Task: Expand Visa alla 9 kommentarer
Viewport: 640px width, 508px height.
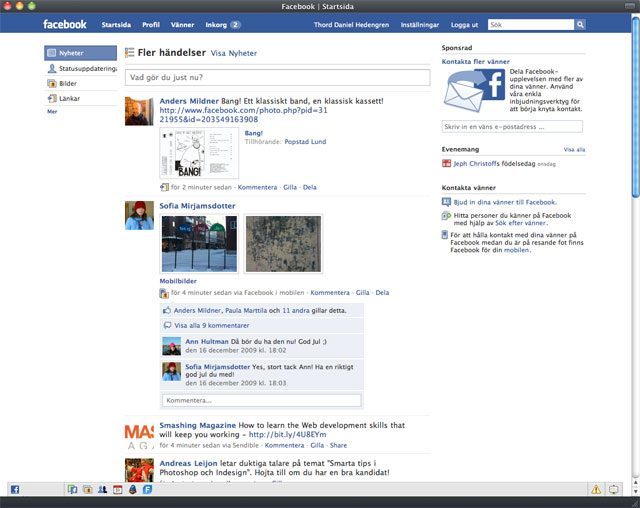Action: point(212,326)
